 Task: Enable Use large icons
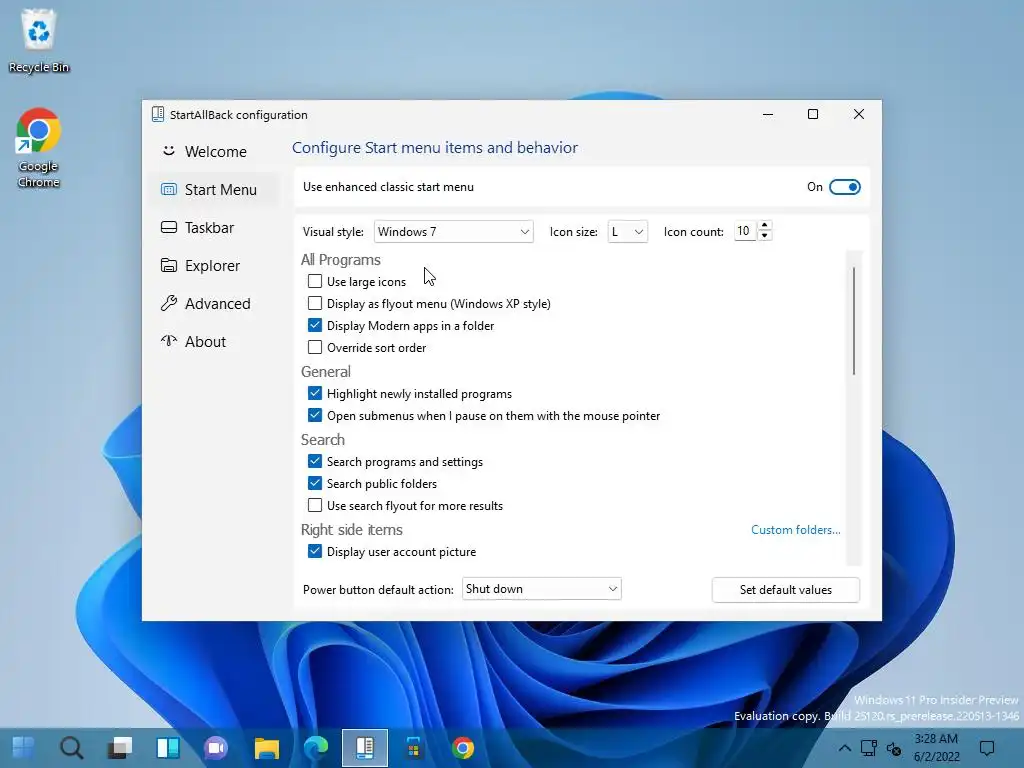point(315,281)
